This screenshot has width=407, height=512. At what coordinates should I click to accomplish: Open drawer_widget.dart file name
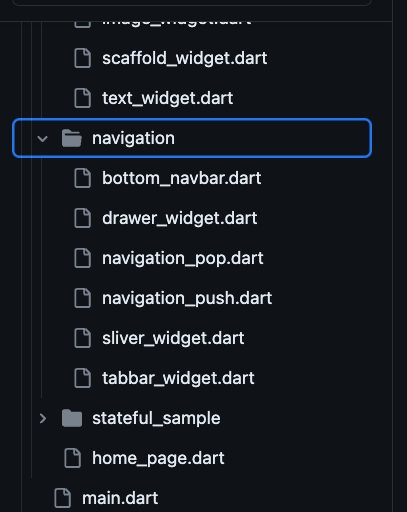(x=180, y=219)
